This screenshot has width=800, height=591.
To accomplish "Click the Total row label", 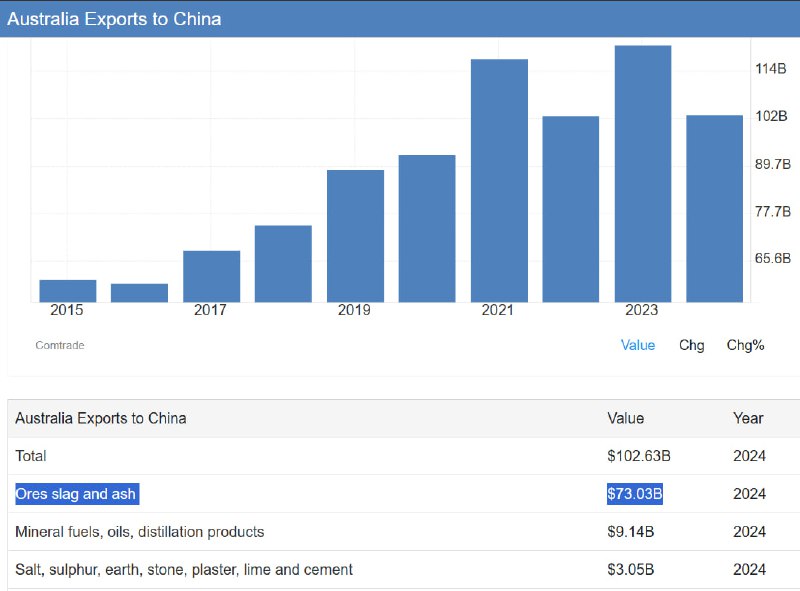I will tap(31, 456).
